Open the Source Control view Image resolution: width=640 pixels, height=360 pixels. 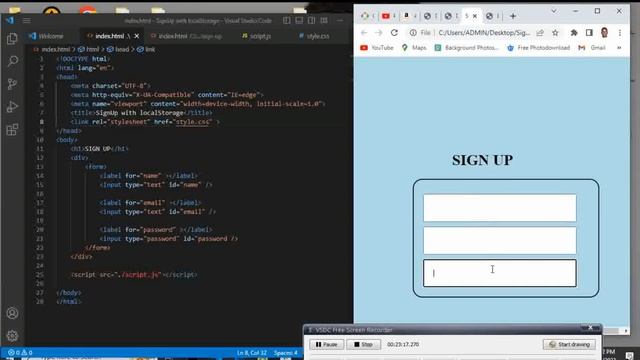[x=12, y=84]
